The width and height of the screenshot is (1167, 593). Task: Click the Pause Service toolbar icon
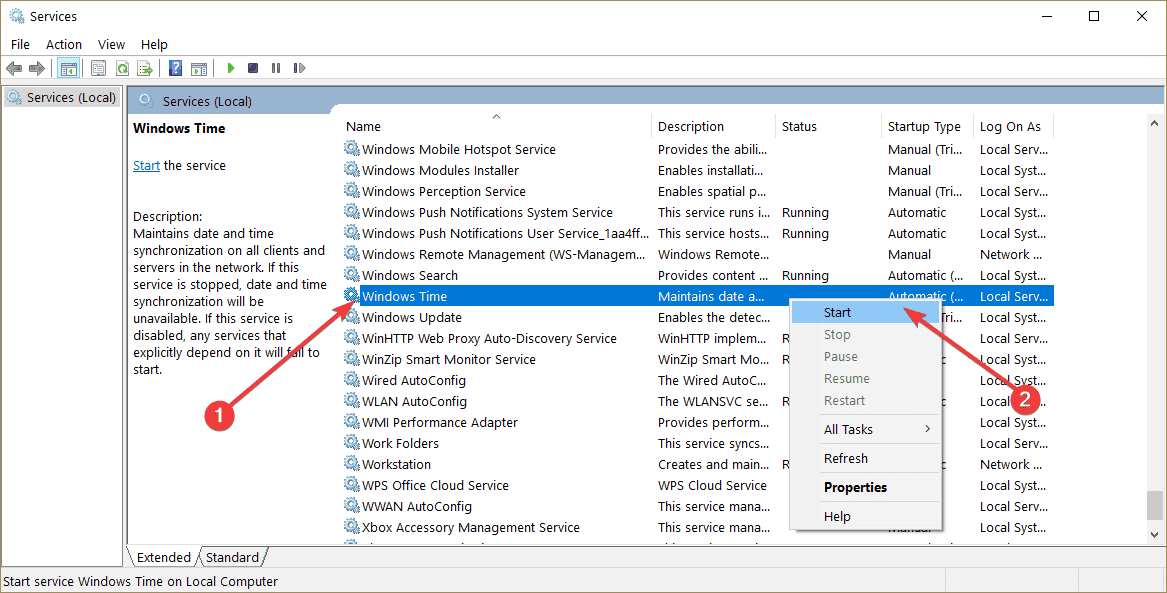[276, 68]
